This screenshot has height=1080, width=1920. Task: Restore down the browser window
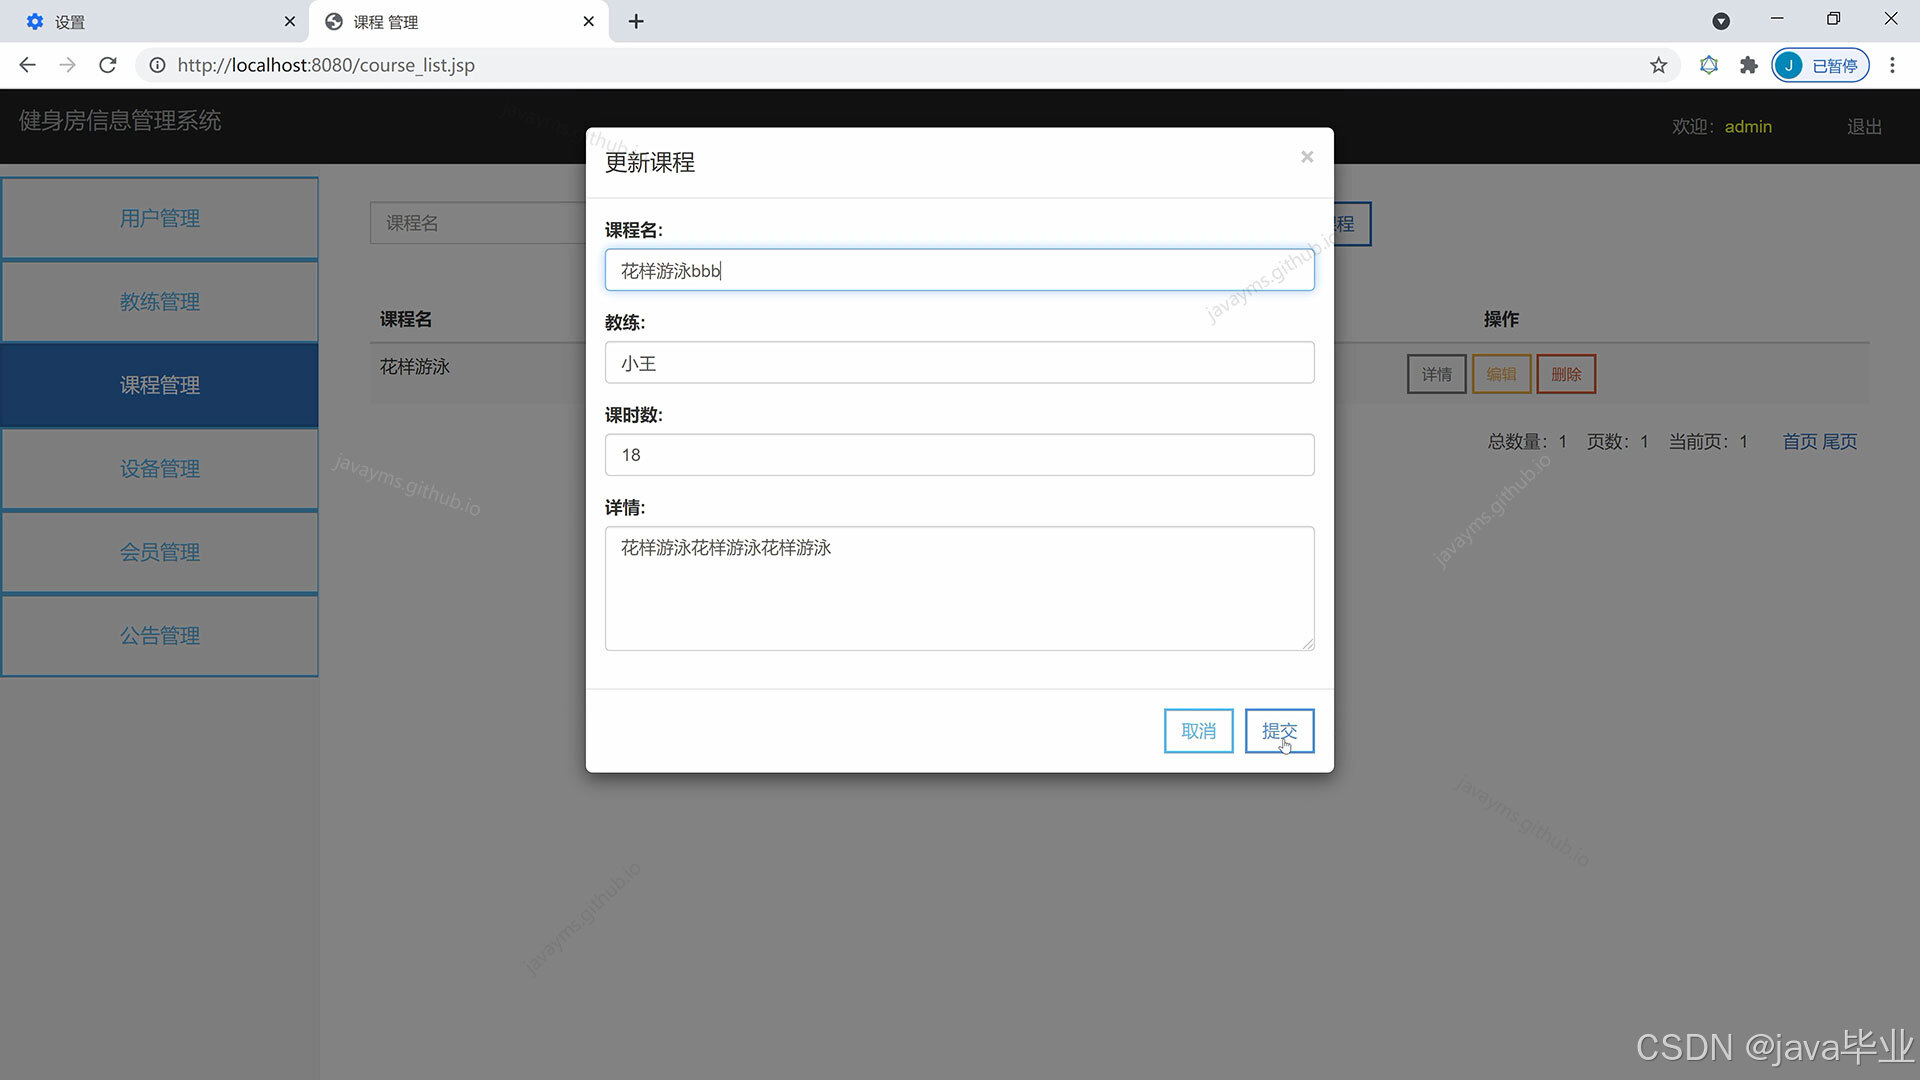1833,19
